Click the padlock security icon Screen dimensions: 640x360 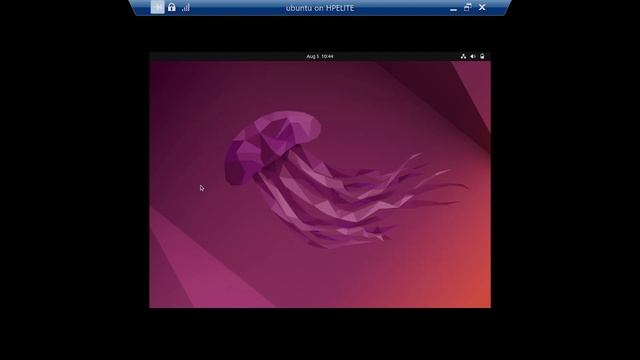point(172,7)
